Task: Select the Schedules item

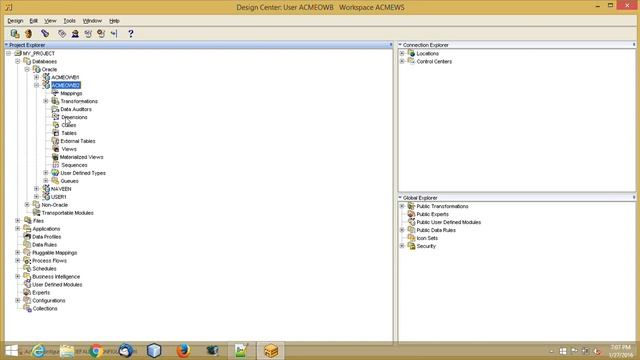Action: pos(44,269)
